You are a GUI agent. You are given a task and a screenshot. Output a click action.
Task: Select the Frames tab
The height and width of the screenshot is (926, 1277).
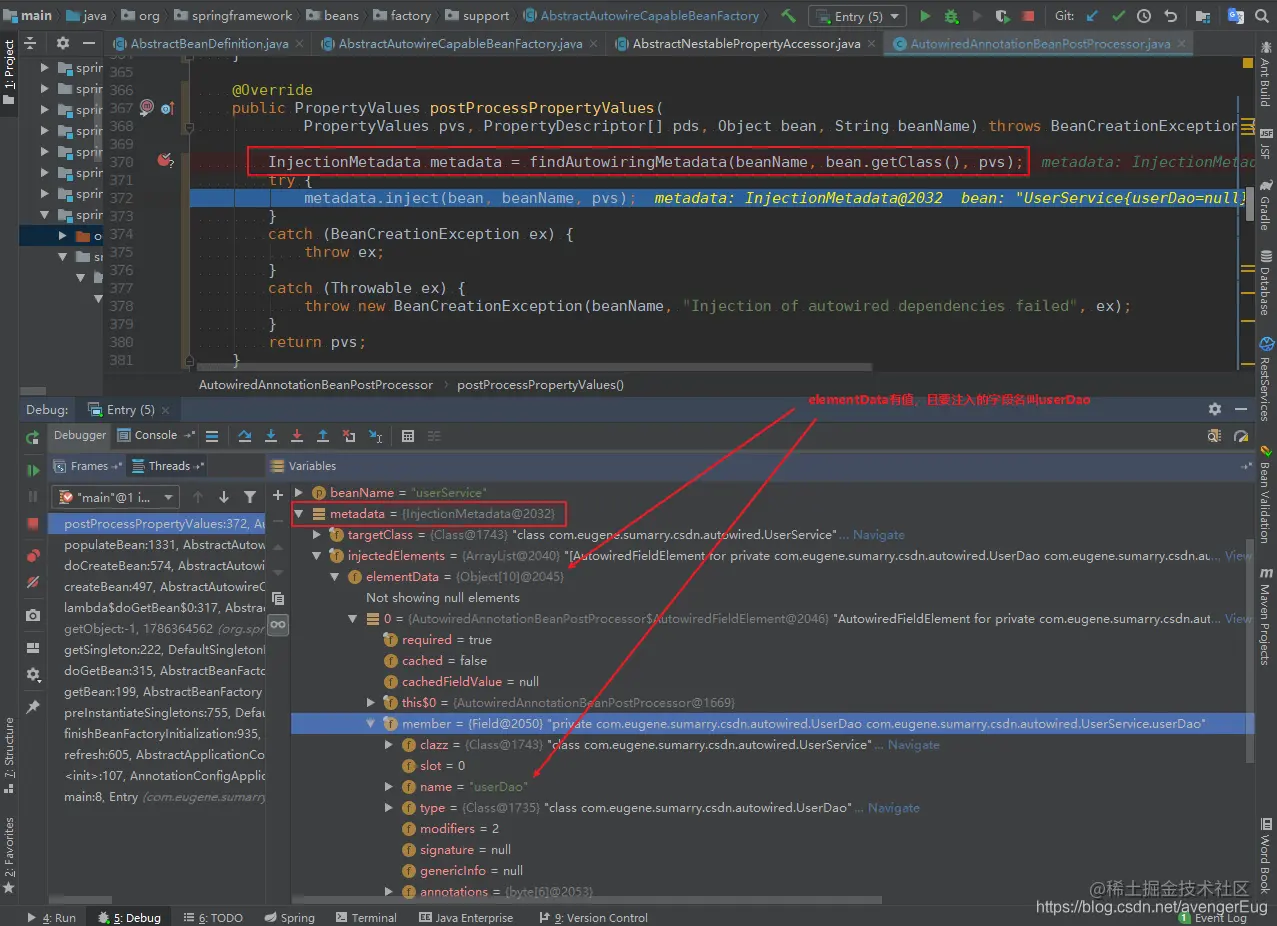point(88,466)
